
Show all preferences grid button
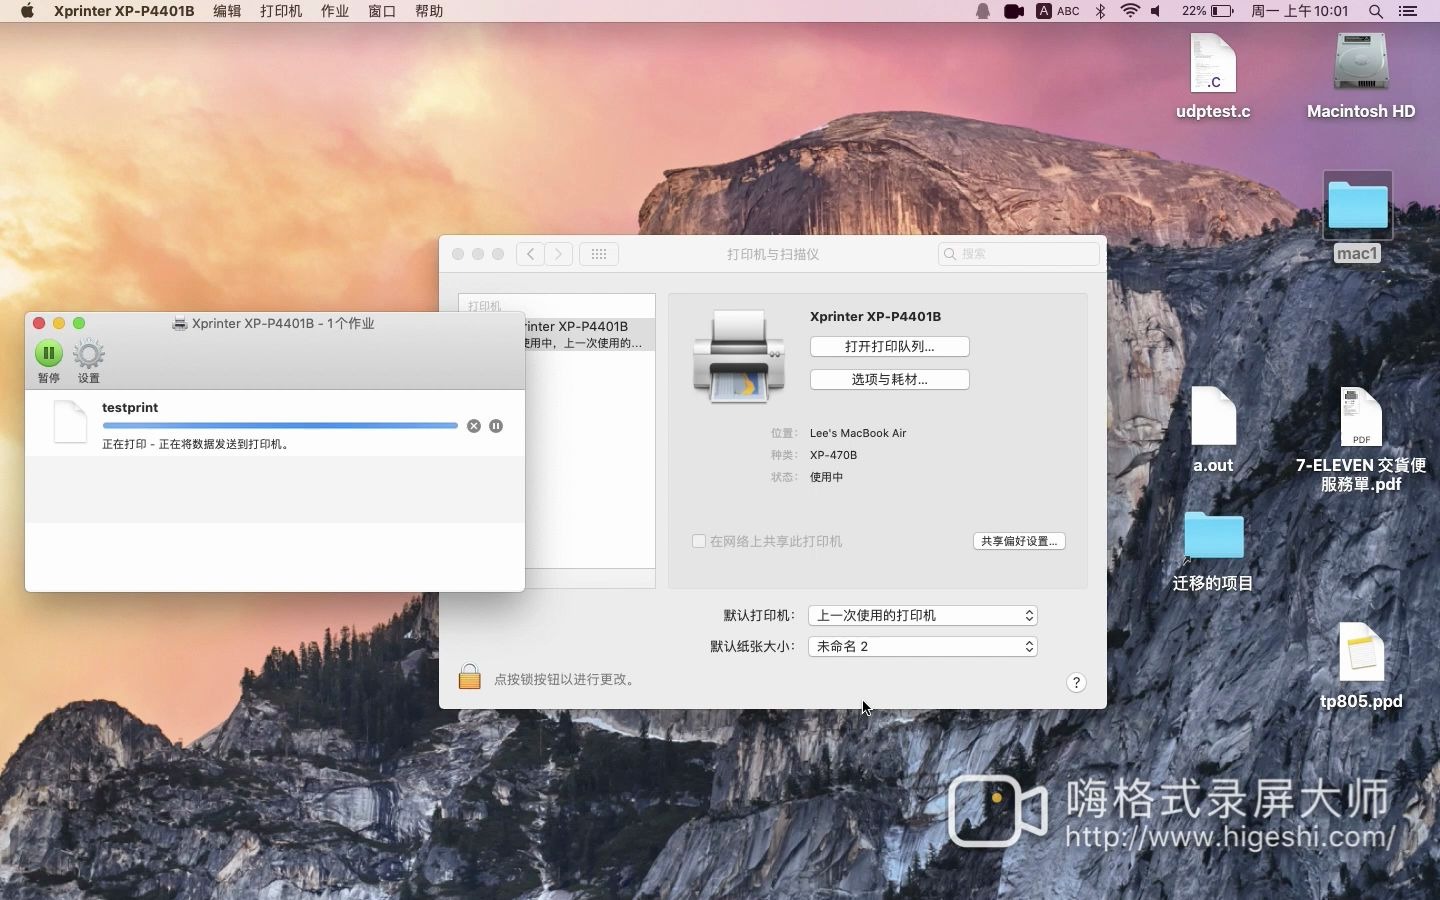tap(599, 254)
